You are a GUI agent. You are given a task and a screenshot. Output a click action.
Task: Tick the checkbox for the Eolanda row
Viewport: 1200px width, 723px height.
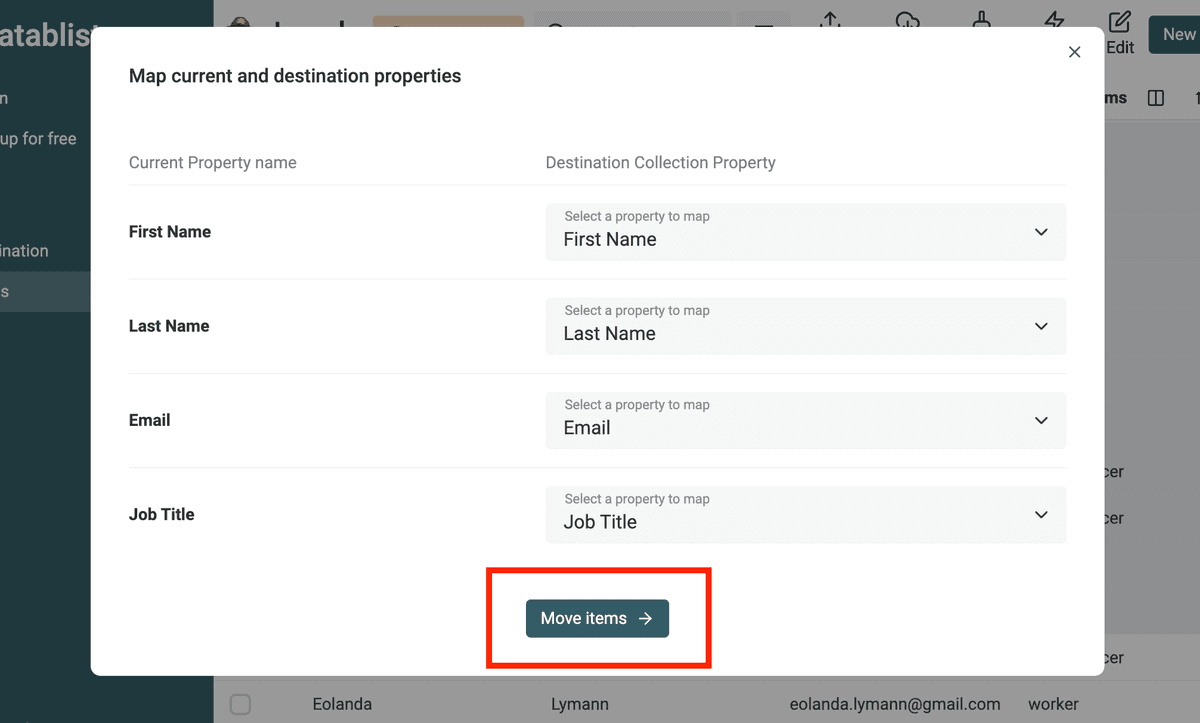point(240,704)
